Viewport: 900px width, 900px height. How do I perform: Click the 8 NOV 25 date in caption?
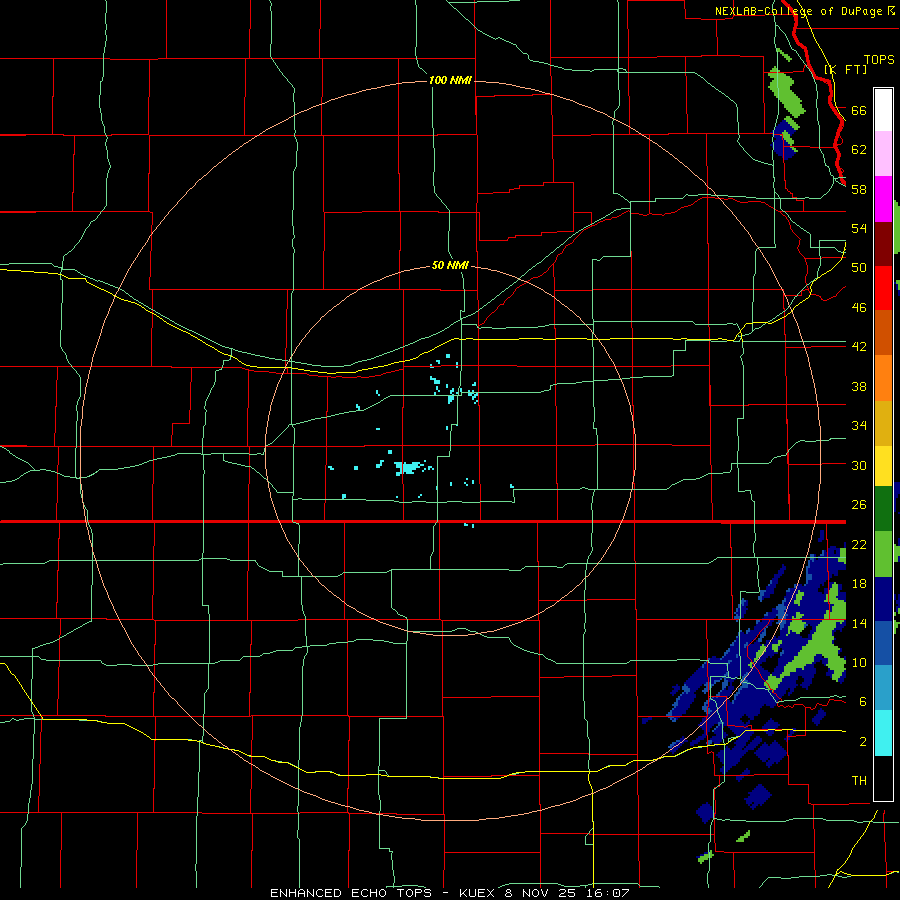(x=542, y=893)
